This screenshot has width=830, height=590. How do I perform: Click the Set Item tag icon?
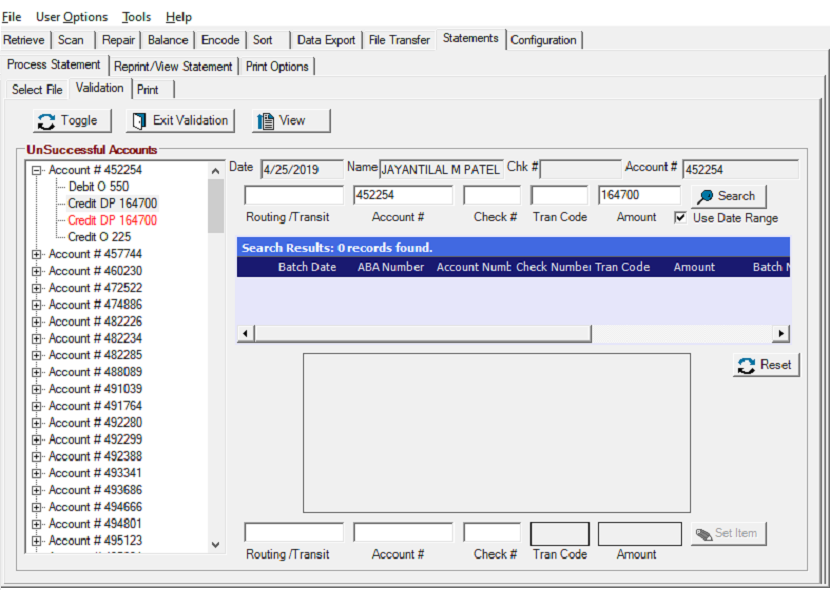pos(703,534)
